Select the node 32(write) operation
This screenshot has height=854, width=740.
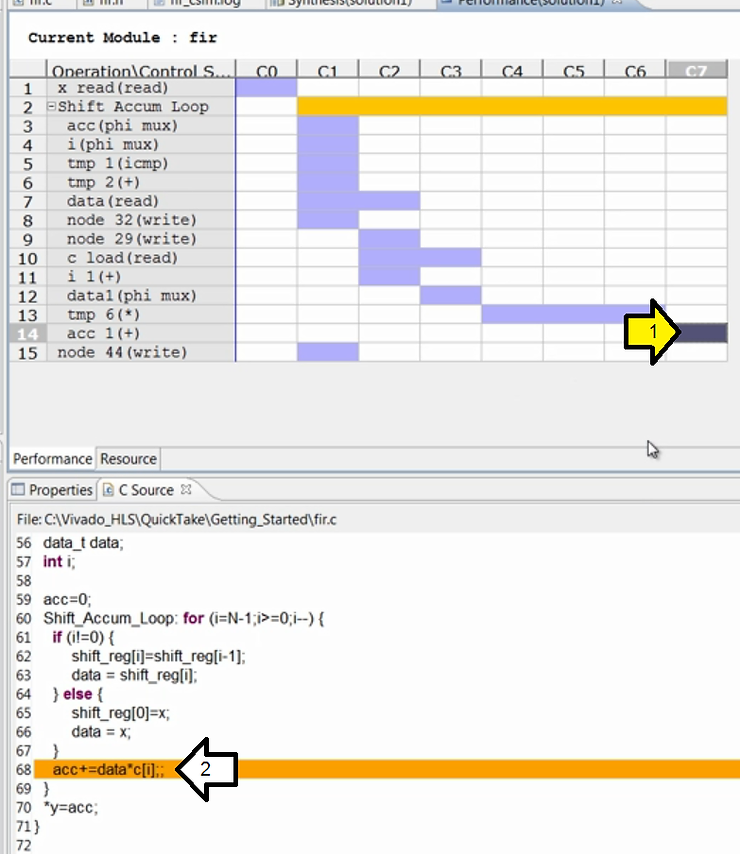coord(141,220)
